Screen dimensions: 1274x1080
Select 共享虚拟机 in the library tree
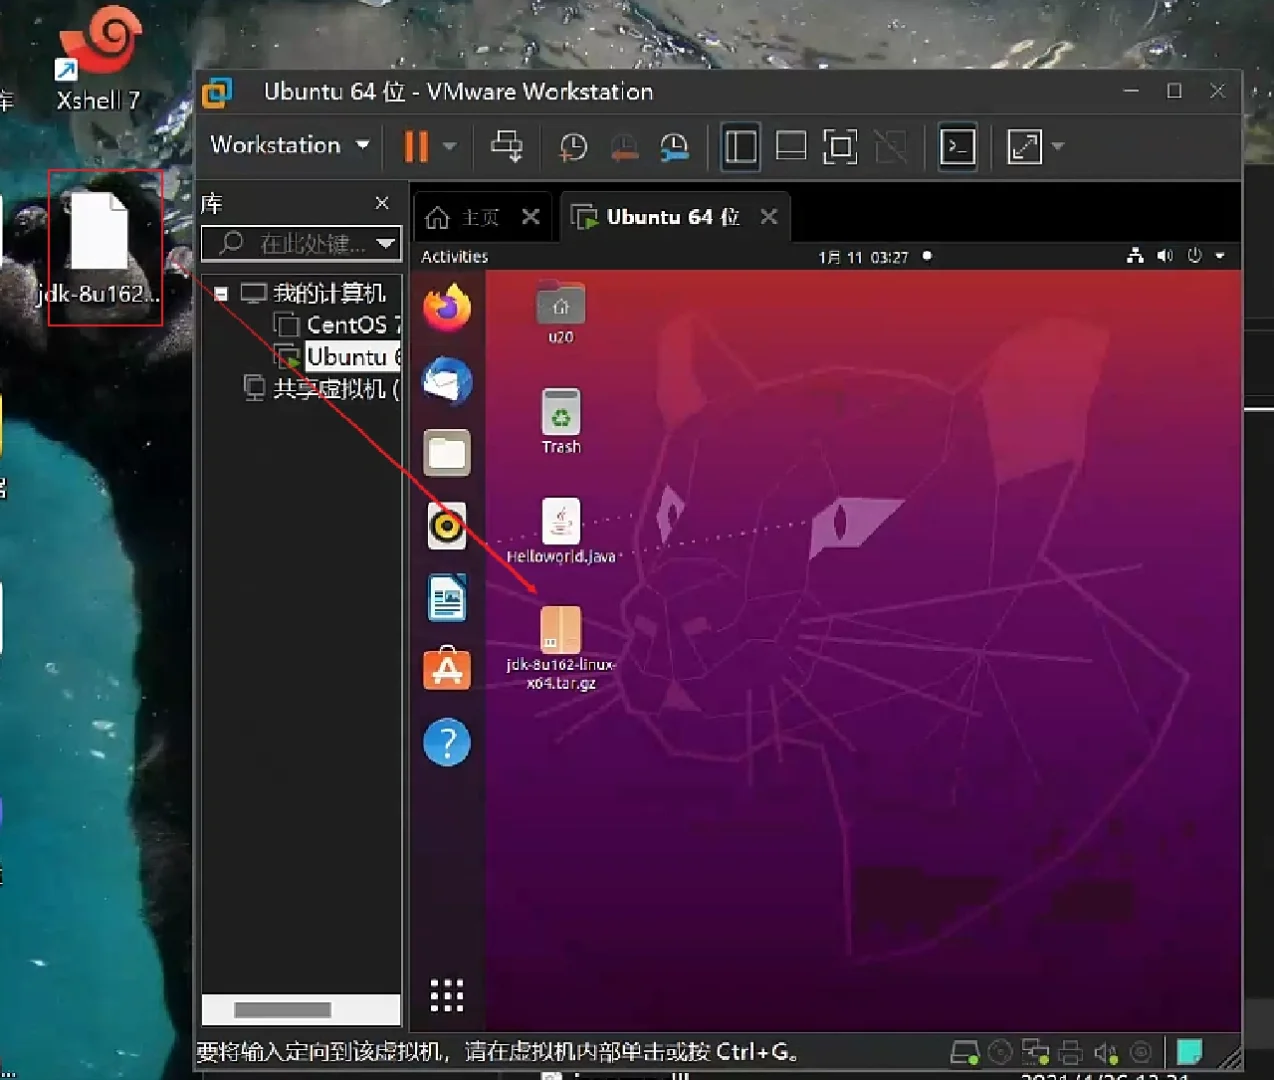(322, 389)
